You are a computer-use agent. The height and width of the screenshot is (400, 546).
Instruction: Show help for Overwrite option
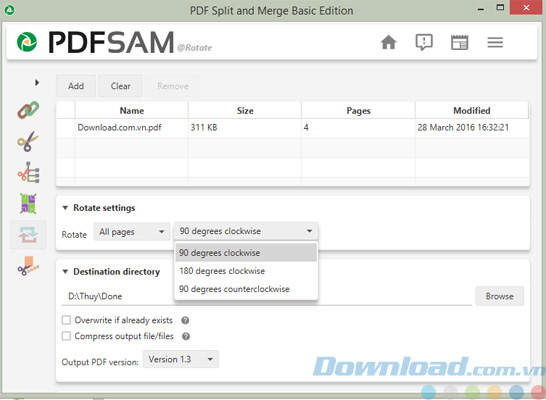(x=185, y=320)
